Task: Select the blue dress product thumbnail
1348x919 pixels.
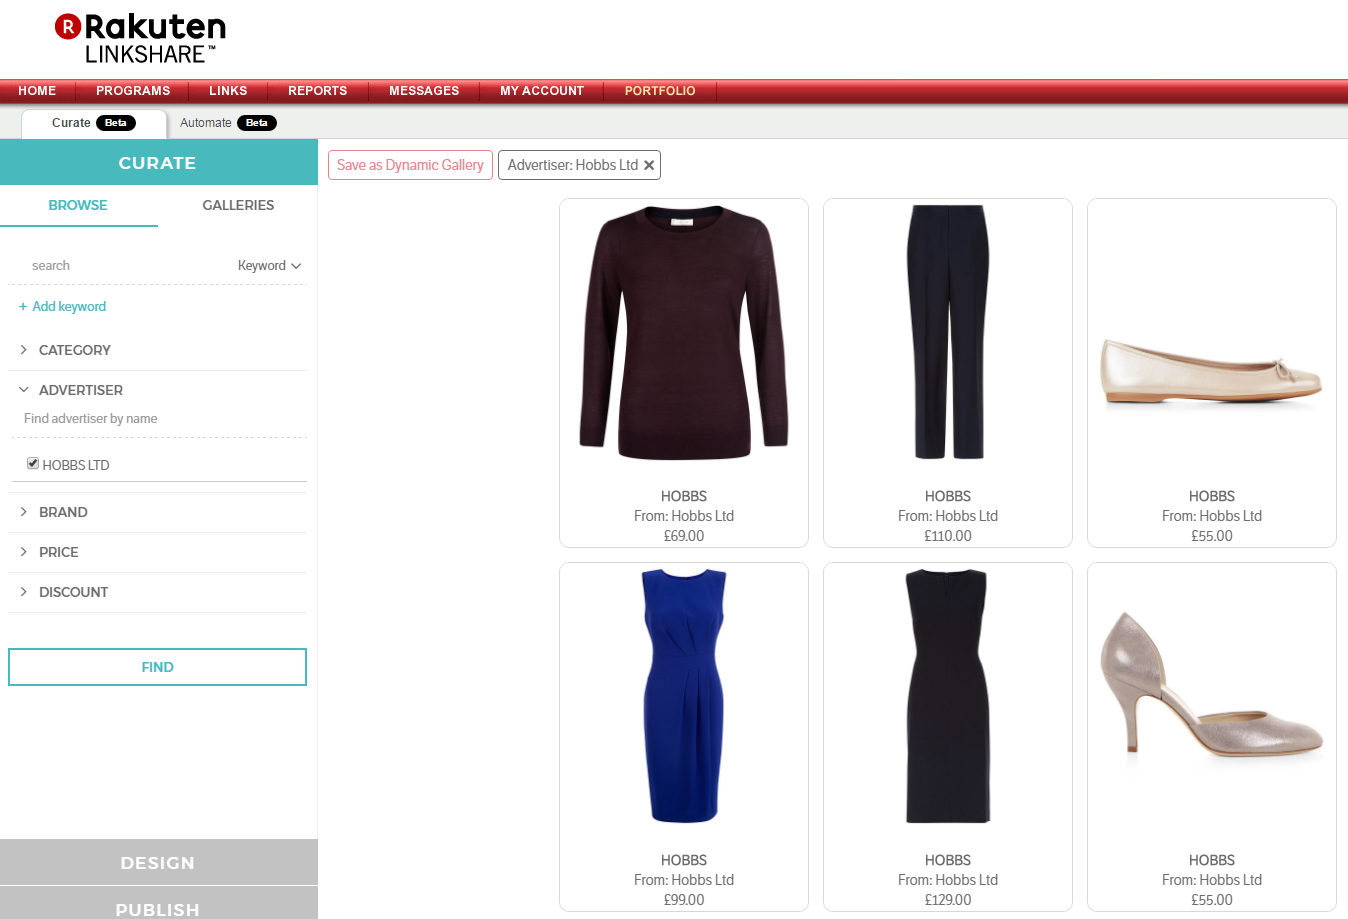Action: point(684,696)
